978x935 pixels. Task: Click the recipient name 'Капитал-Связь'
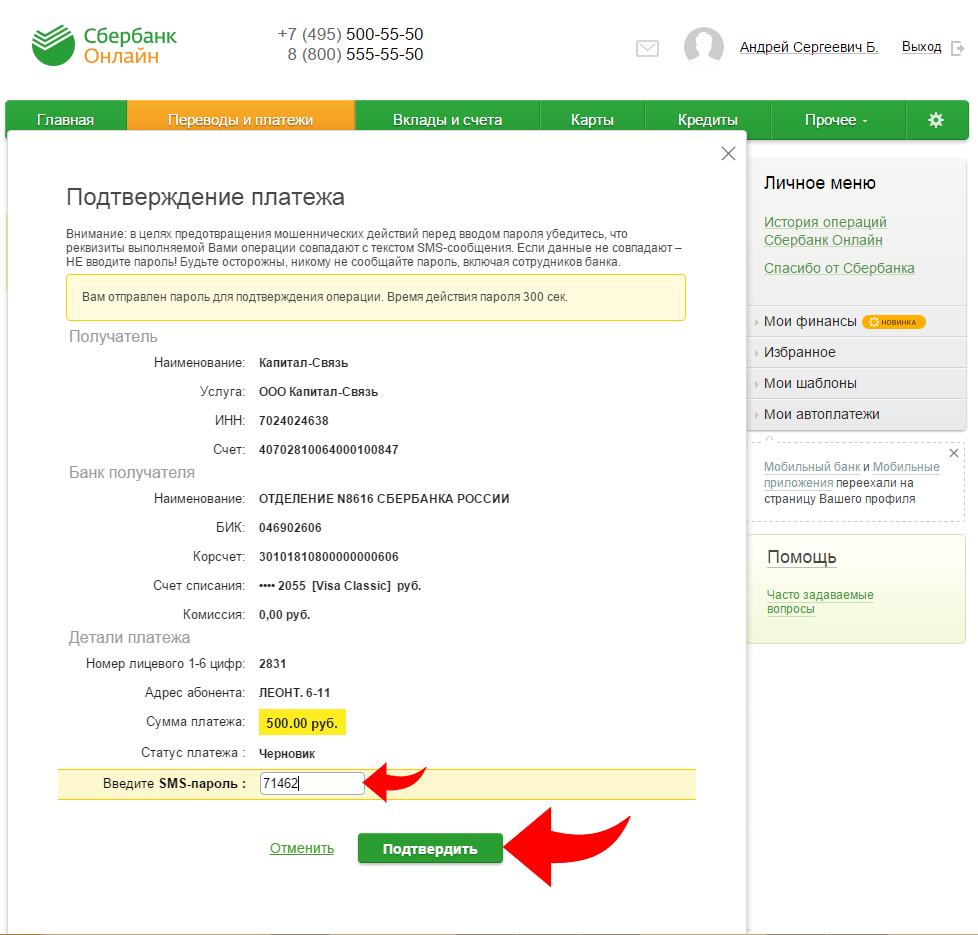(304, 363)
